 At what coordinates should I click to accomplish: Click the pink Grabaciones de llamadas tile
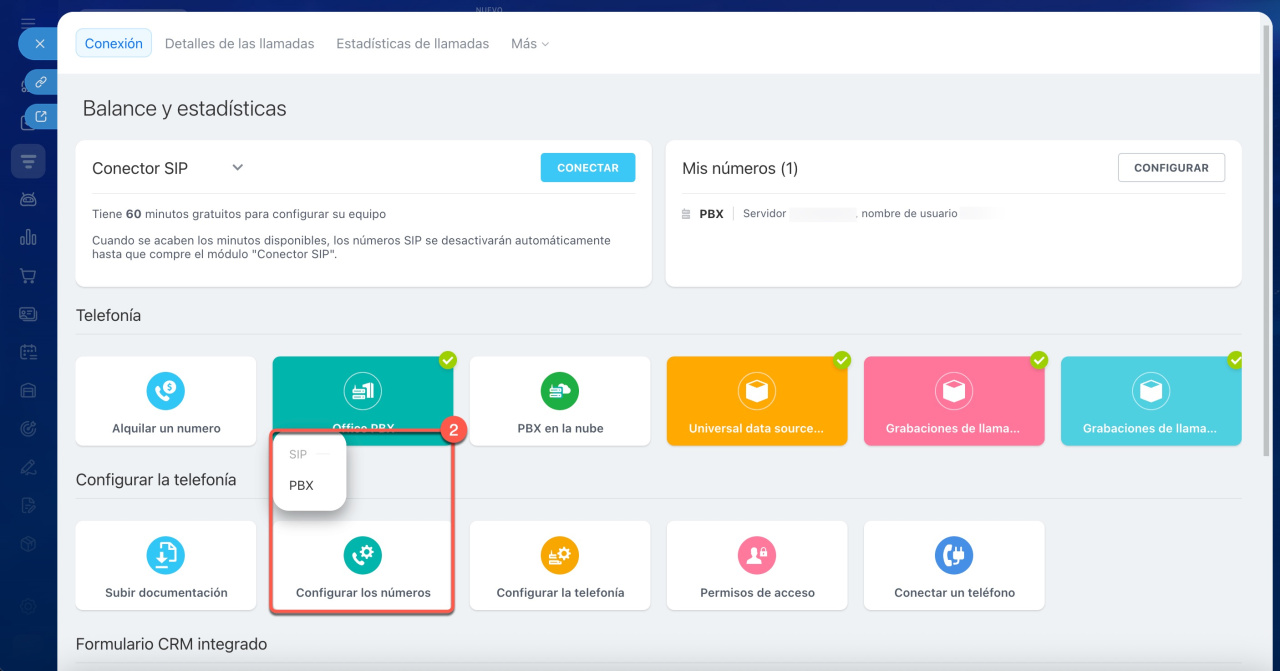click(953, 401)
